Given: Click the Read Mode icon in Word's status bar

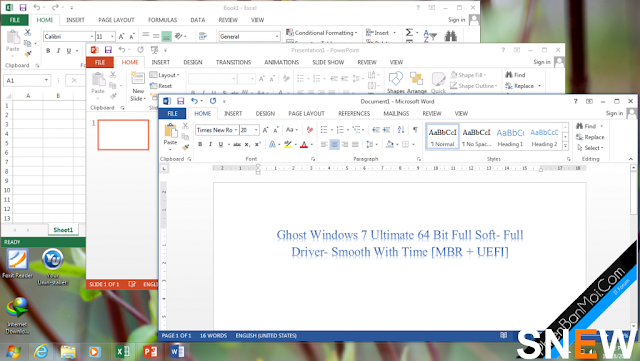Looking at the screenshot, I should pos(504,335).
